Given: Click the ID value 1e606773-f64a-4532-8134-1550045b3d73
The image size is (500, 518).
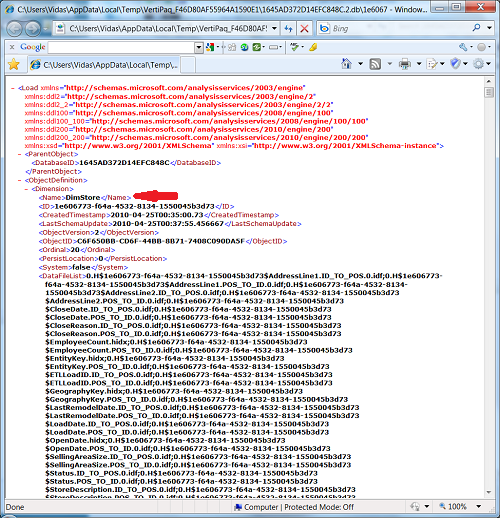Looking at the screenshot, I should pos(135,206).
